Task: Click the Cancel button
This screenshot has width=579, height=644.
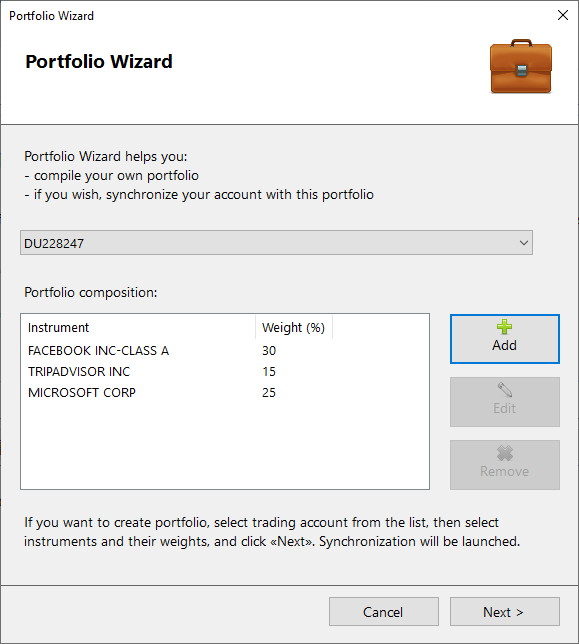Action: [384, 612]
